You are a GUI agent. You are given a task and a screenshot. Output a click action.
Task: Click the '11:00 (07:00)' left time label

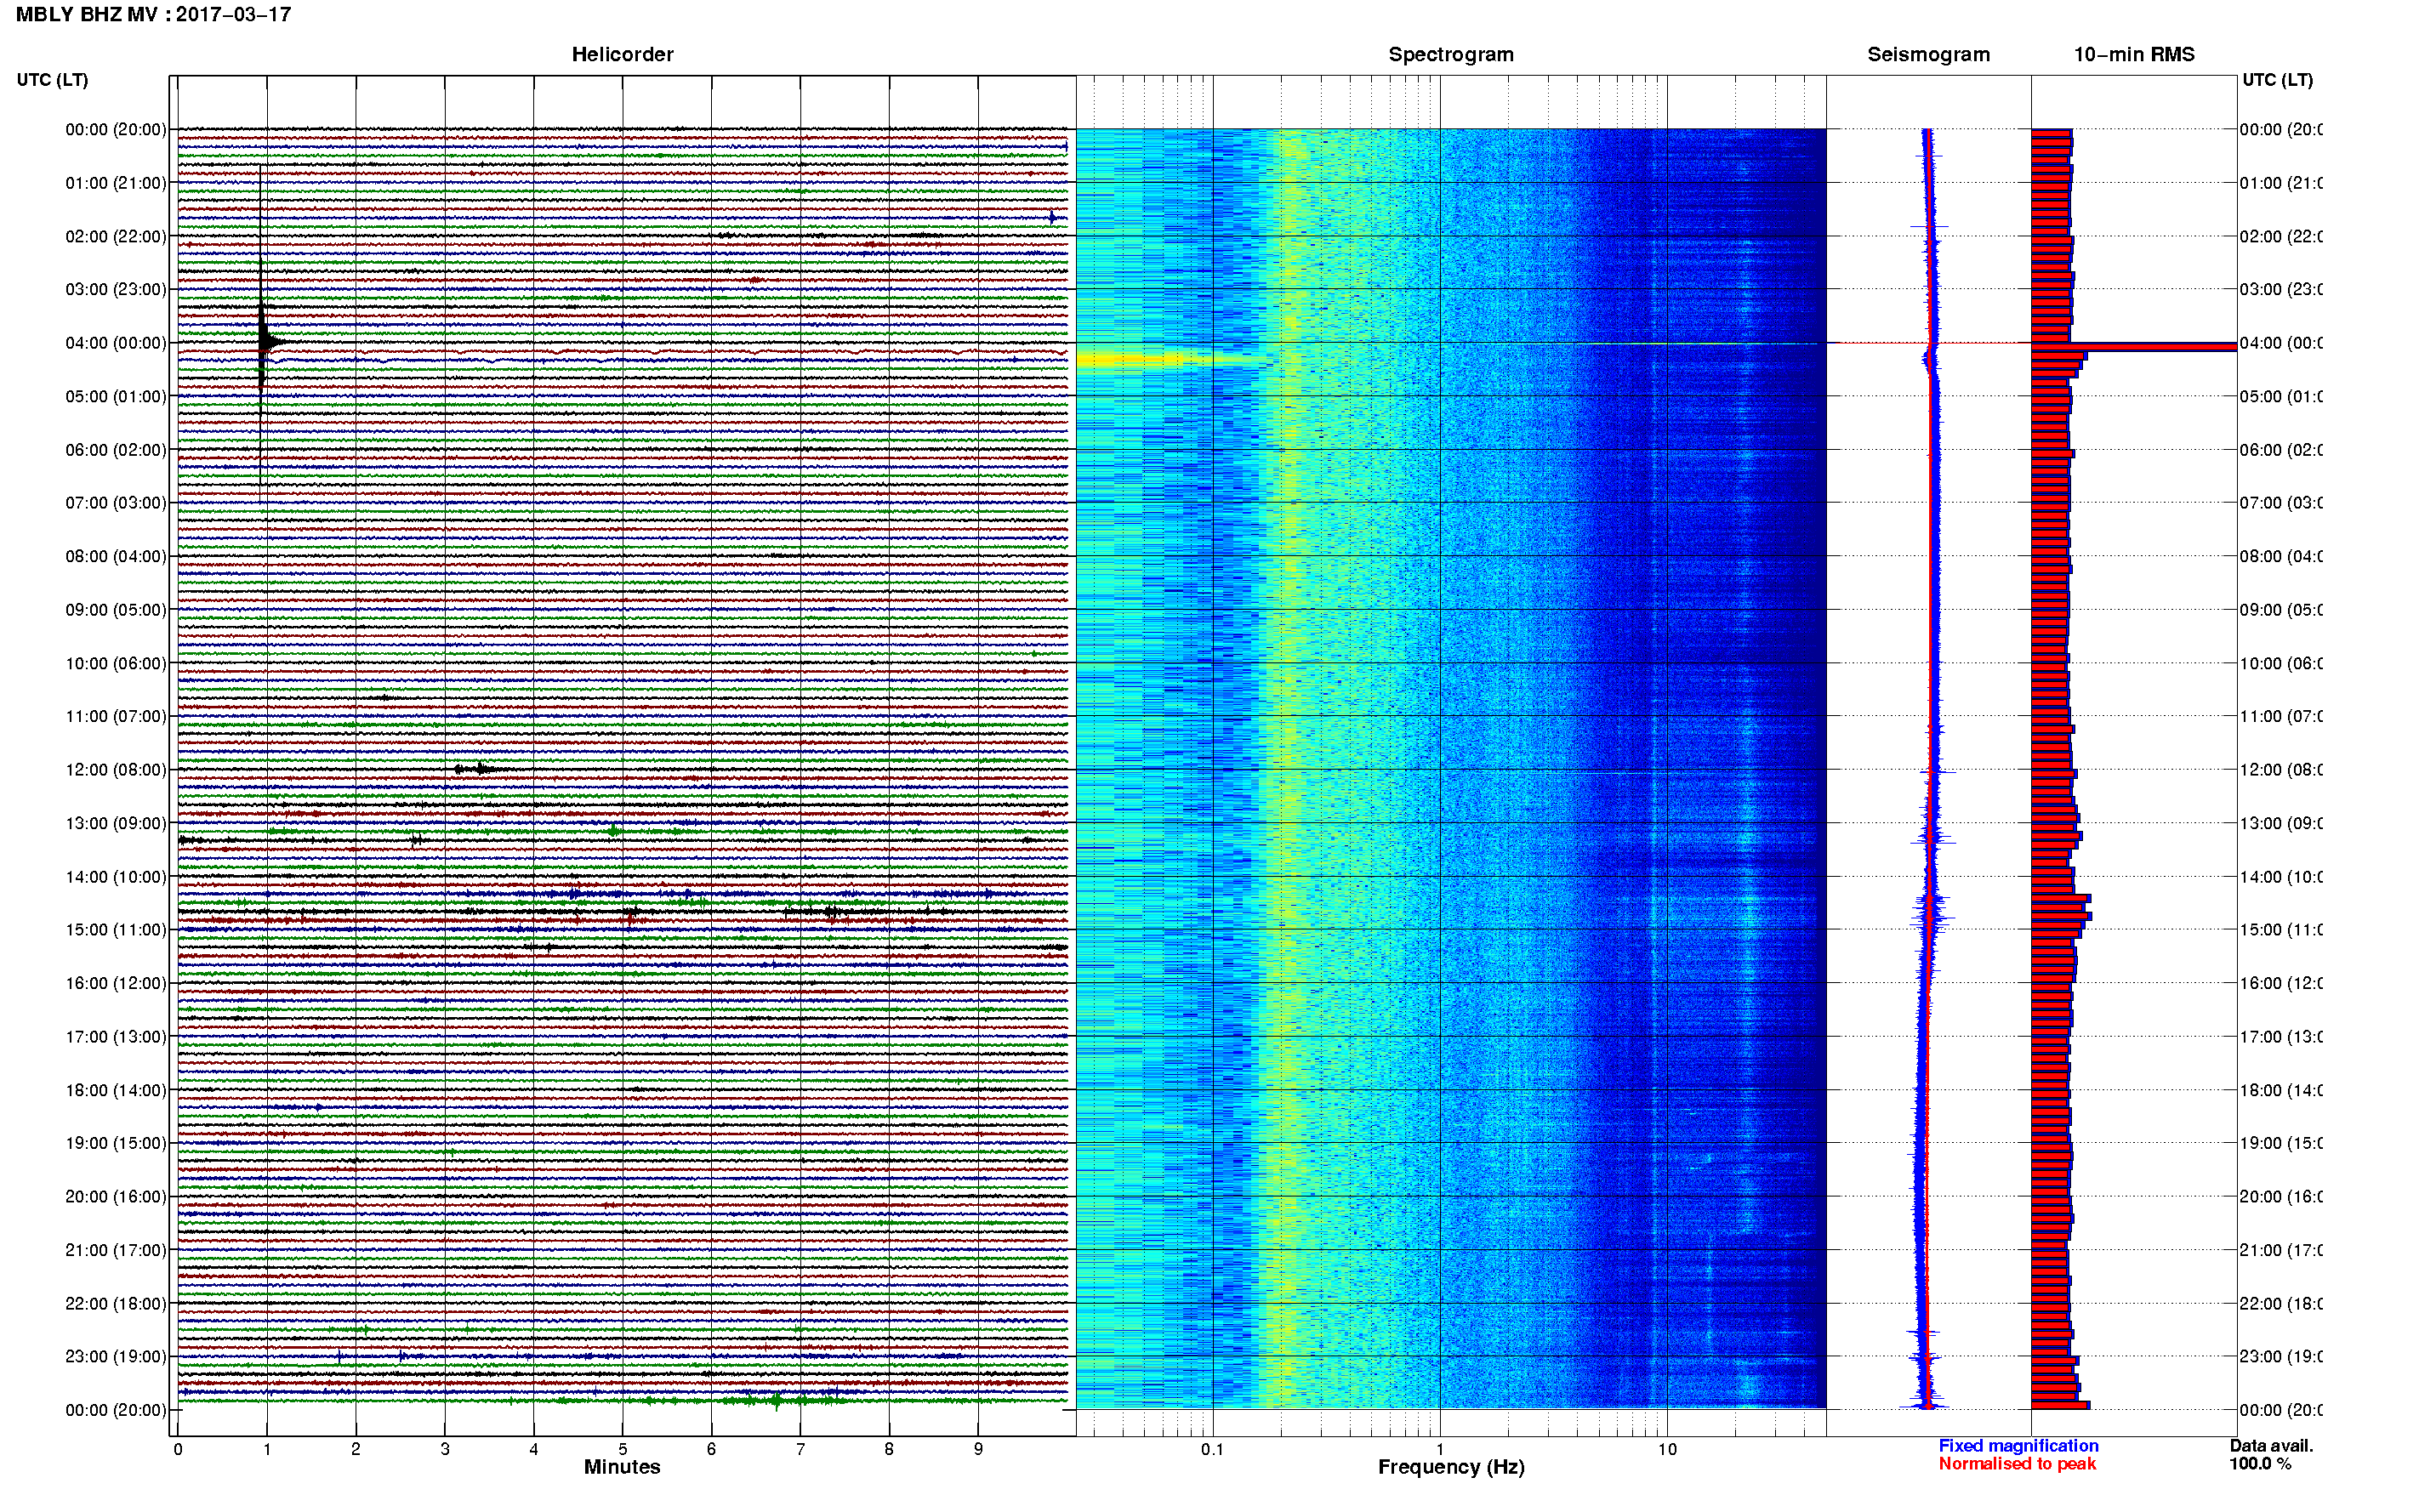click(x=116, y=716)
